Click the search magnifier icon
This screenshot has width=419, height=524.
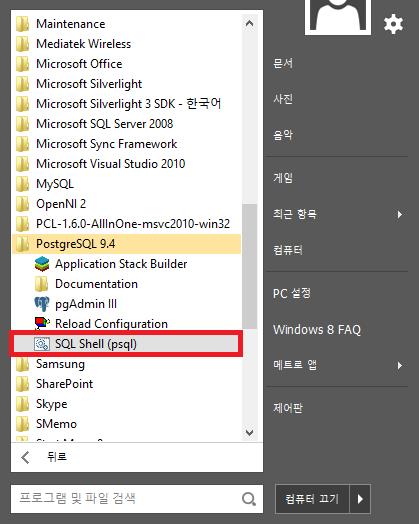coord(249,499)
